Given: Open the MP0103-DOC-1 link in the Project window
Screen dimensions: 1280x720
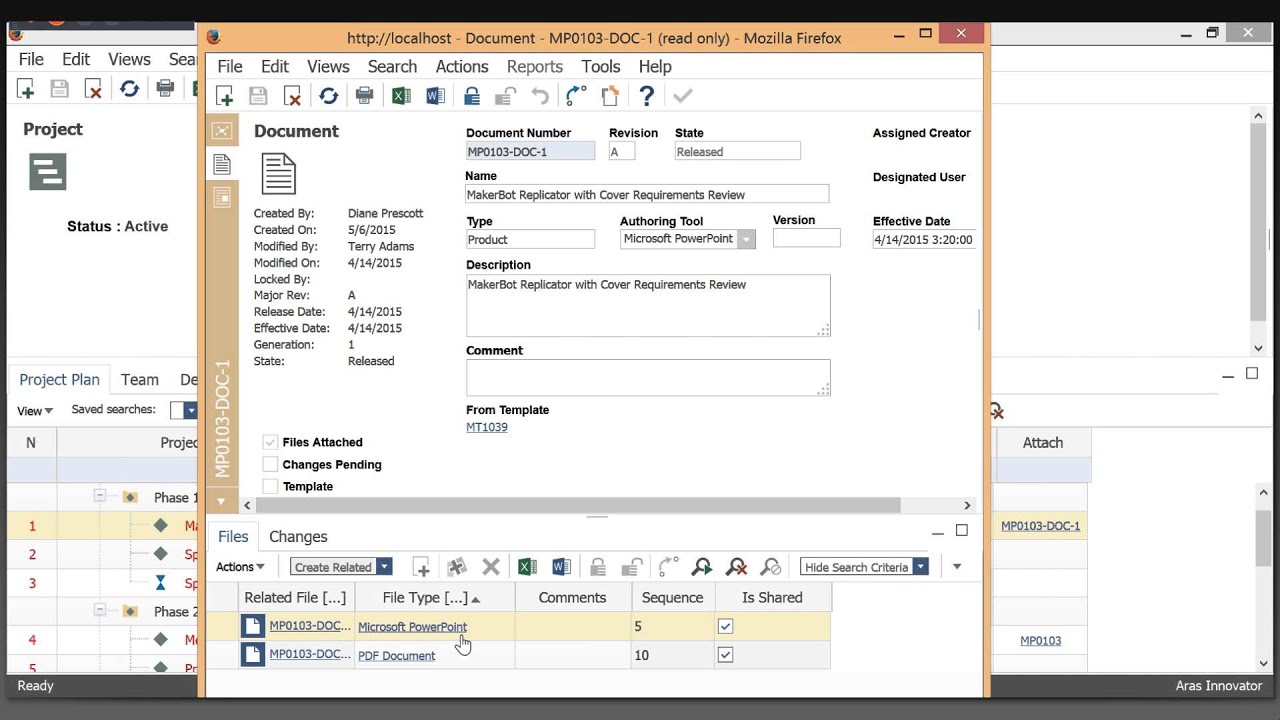Looking at the screenshot, I should (1040, 526).
